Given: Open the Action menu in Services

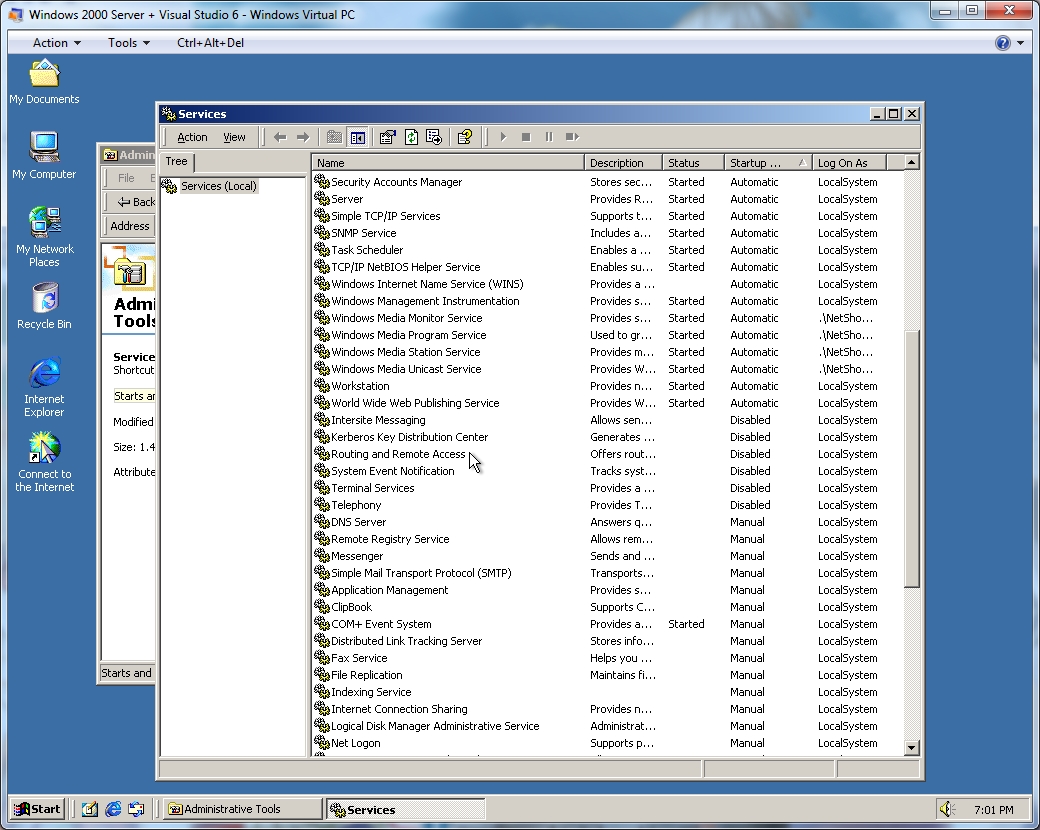Looking at the screenshot, I should [x=192, y=137].
